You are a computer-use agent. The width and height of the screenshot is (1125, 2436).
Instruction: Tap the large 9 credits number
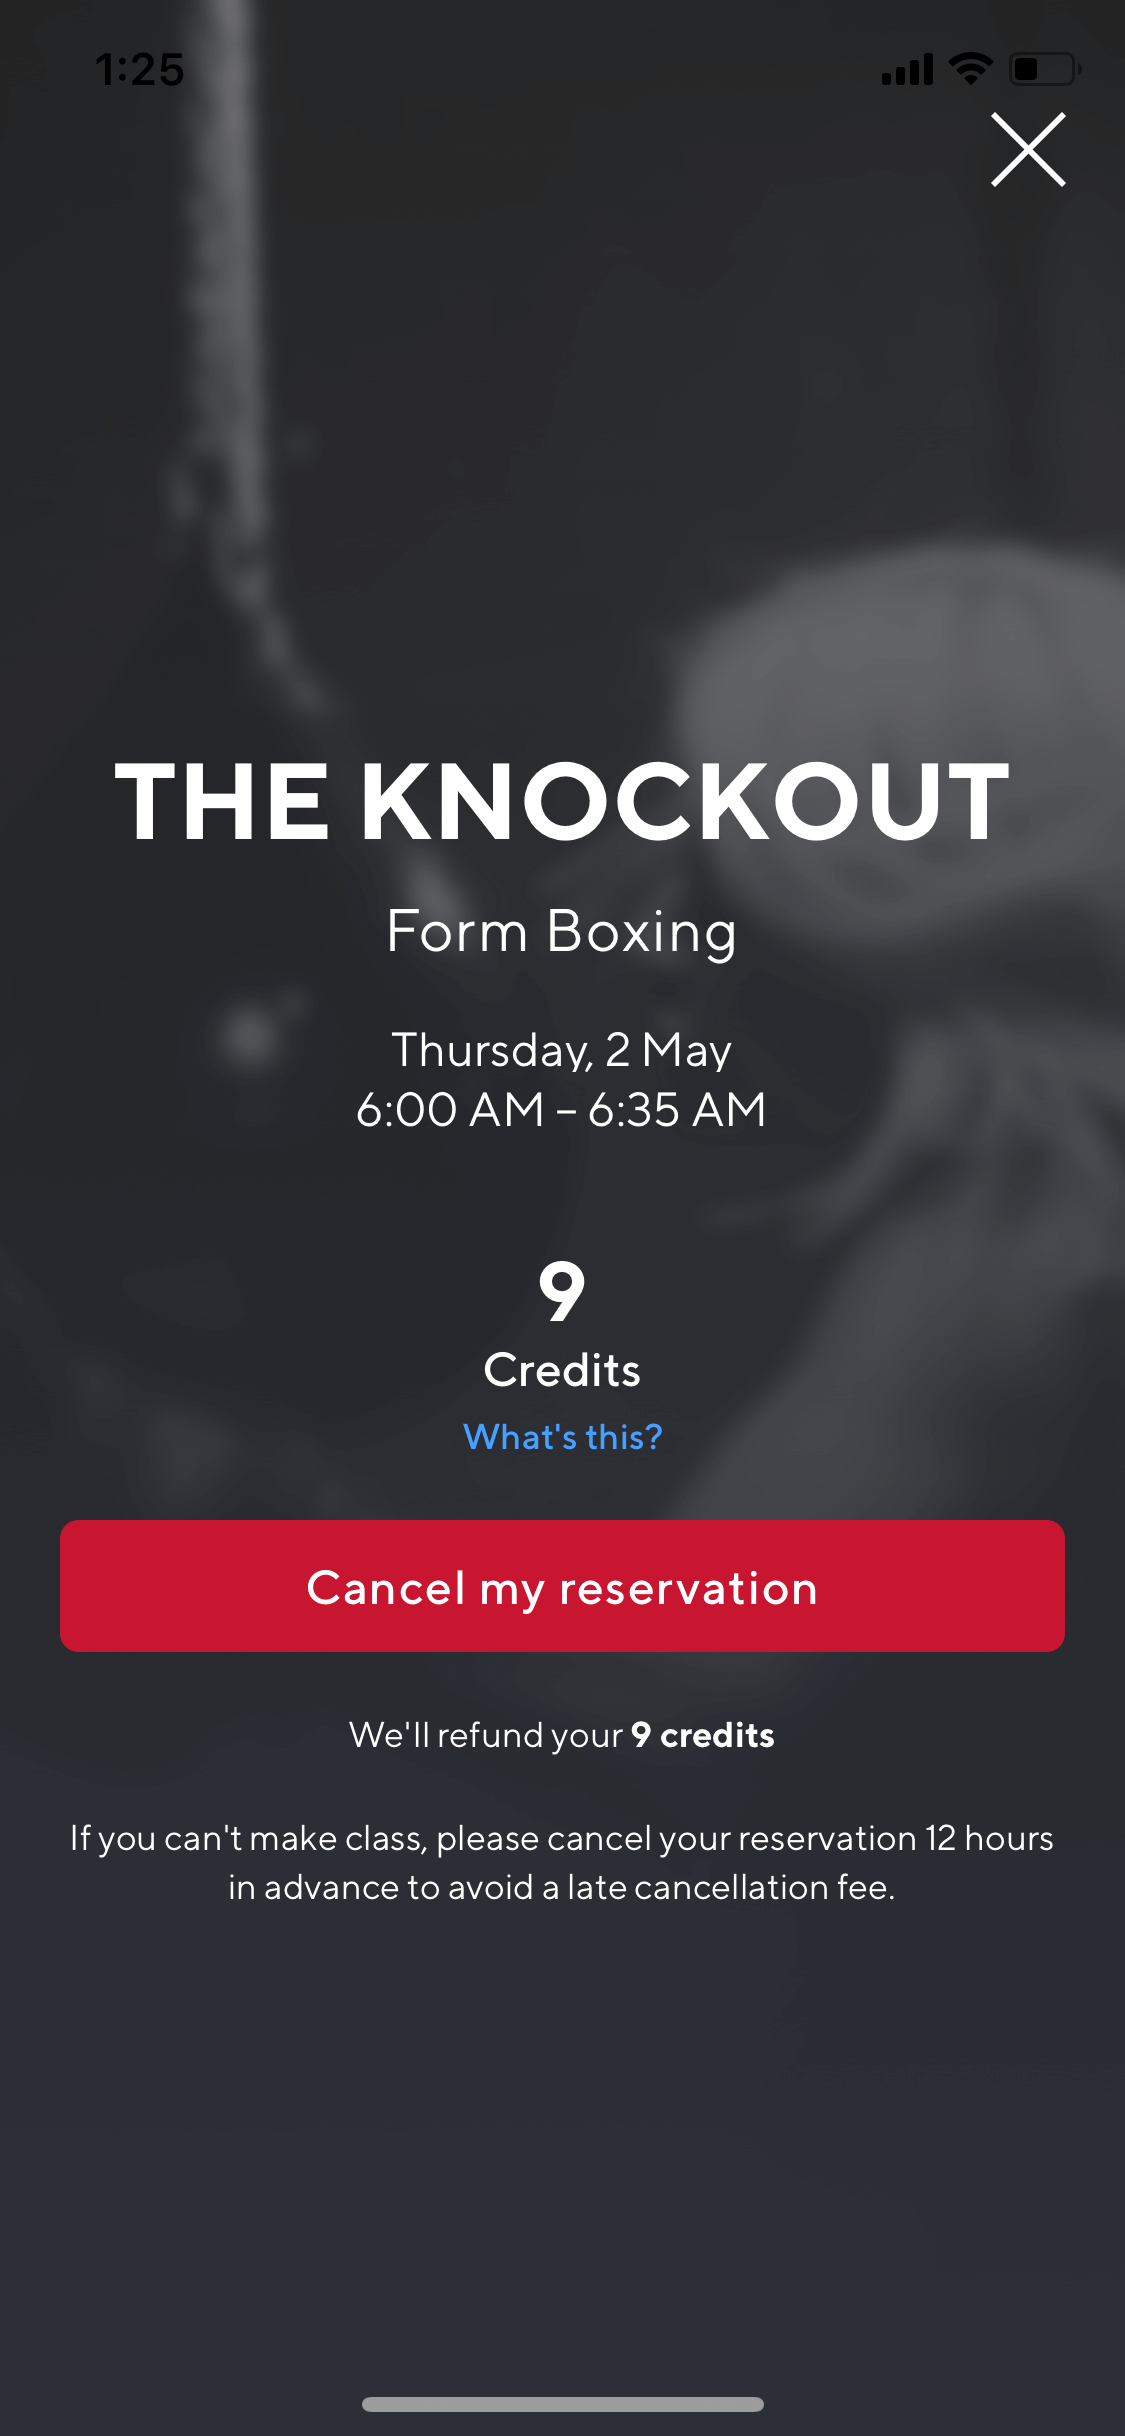(562, 1291)
